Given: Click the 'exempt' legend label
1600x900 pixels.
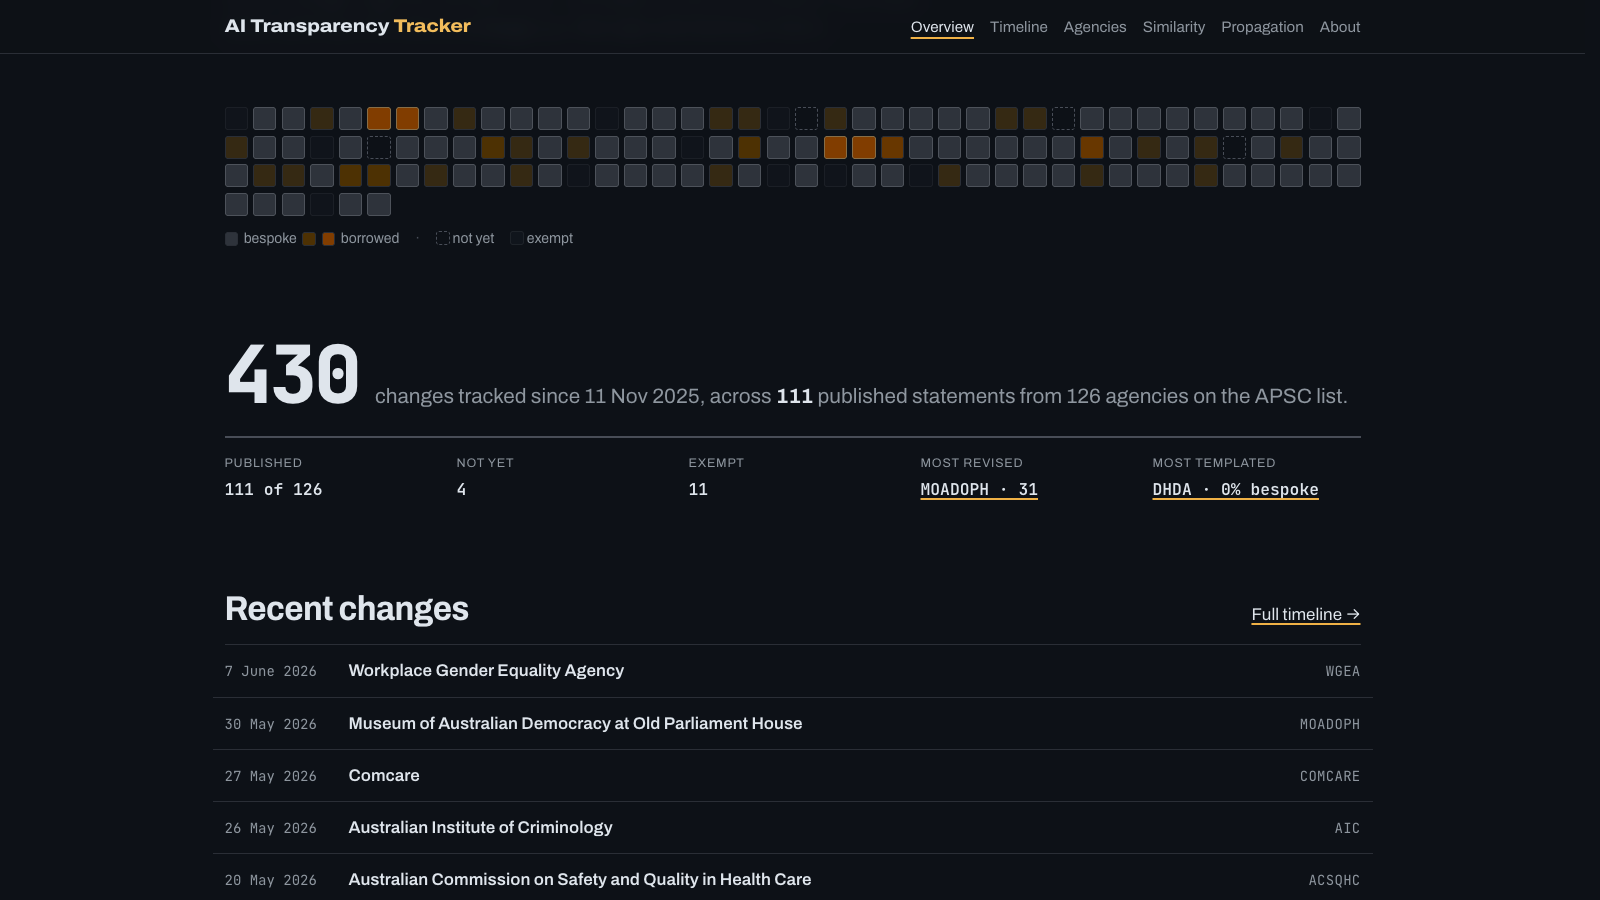Looking at the screenshot, I should pyautogui.click(x=550, y=238).
